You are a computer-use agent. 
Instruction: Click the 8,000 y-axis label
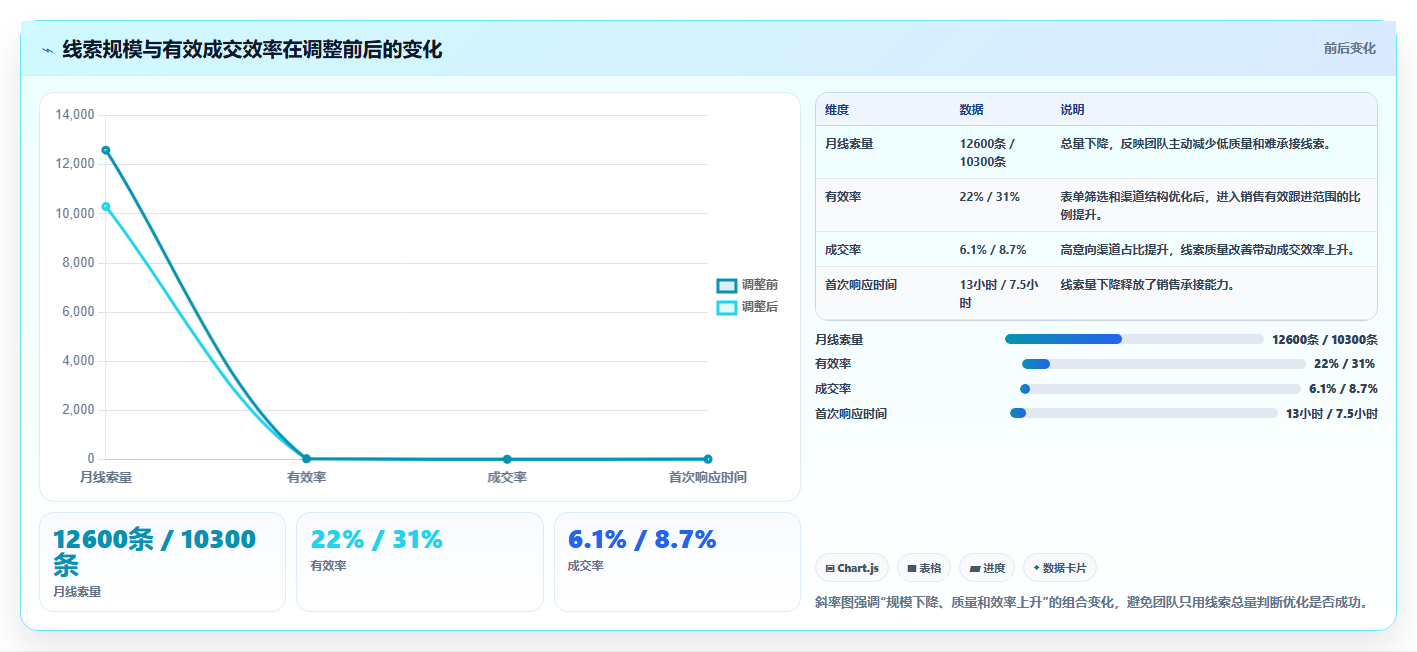point(78,262)
